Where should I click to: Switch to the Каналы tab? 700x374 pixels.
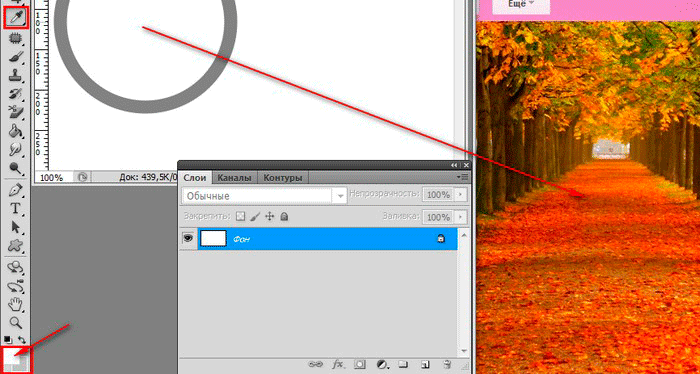[x=234, y=178]
